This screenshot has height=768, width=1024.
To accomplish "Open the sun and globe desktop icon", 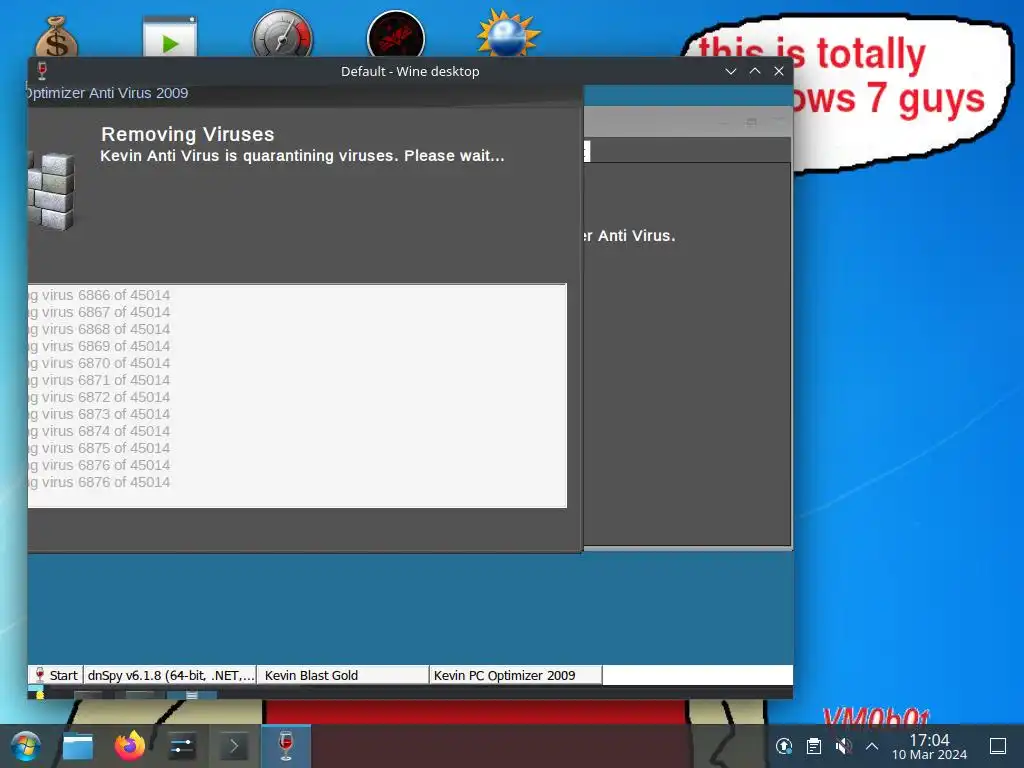I will point(509,34).
